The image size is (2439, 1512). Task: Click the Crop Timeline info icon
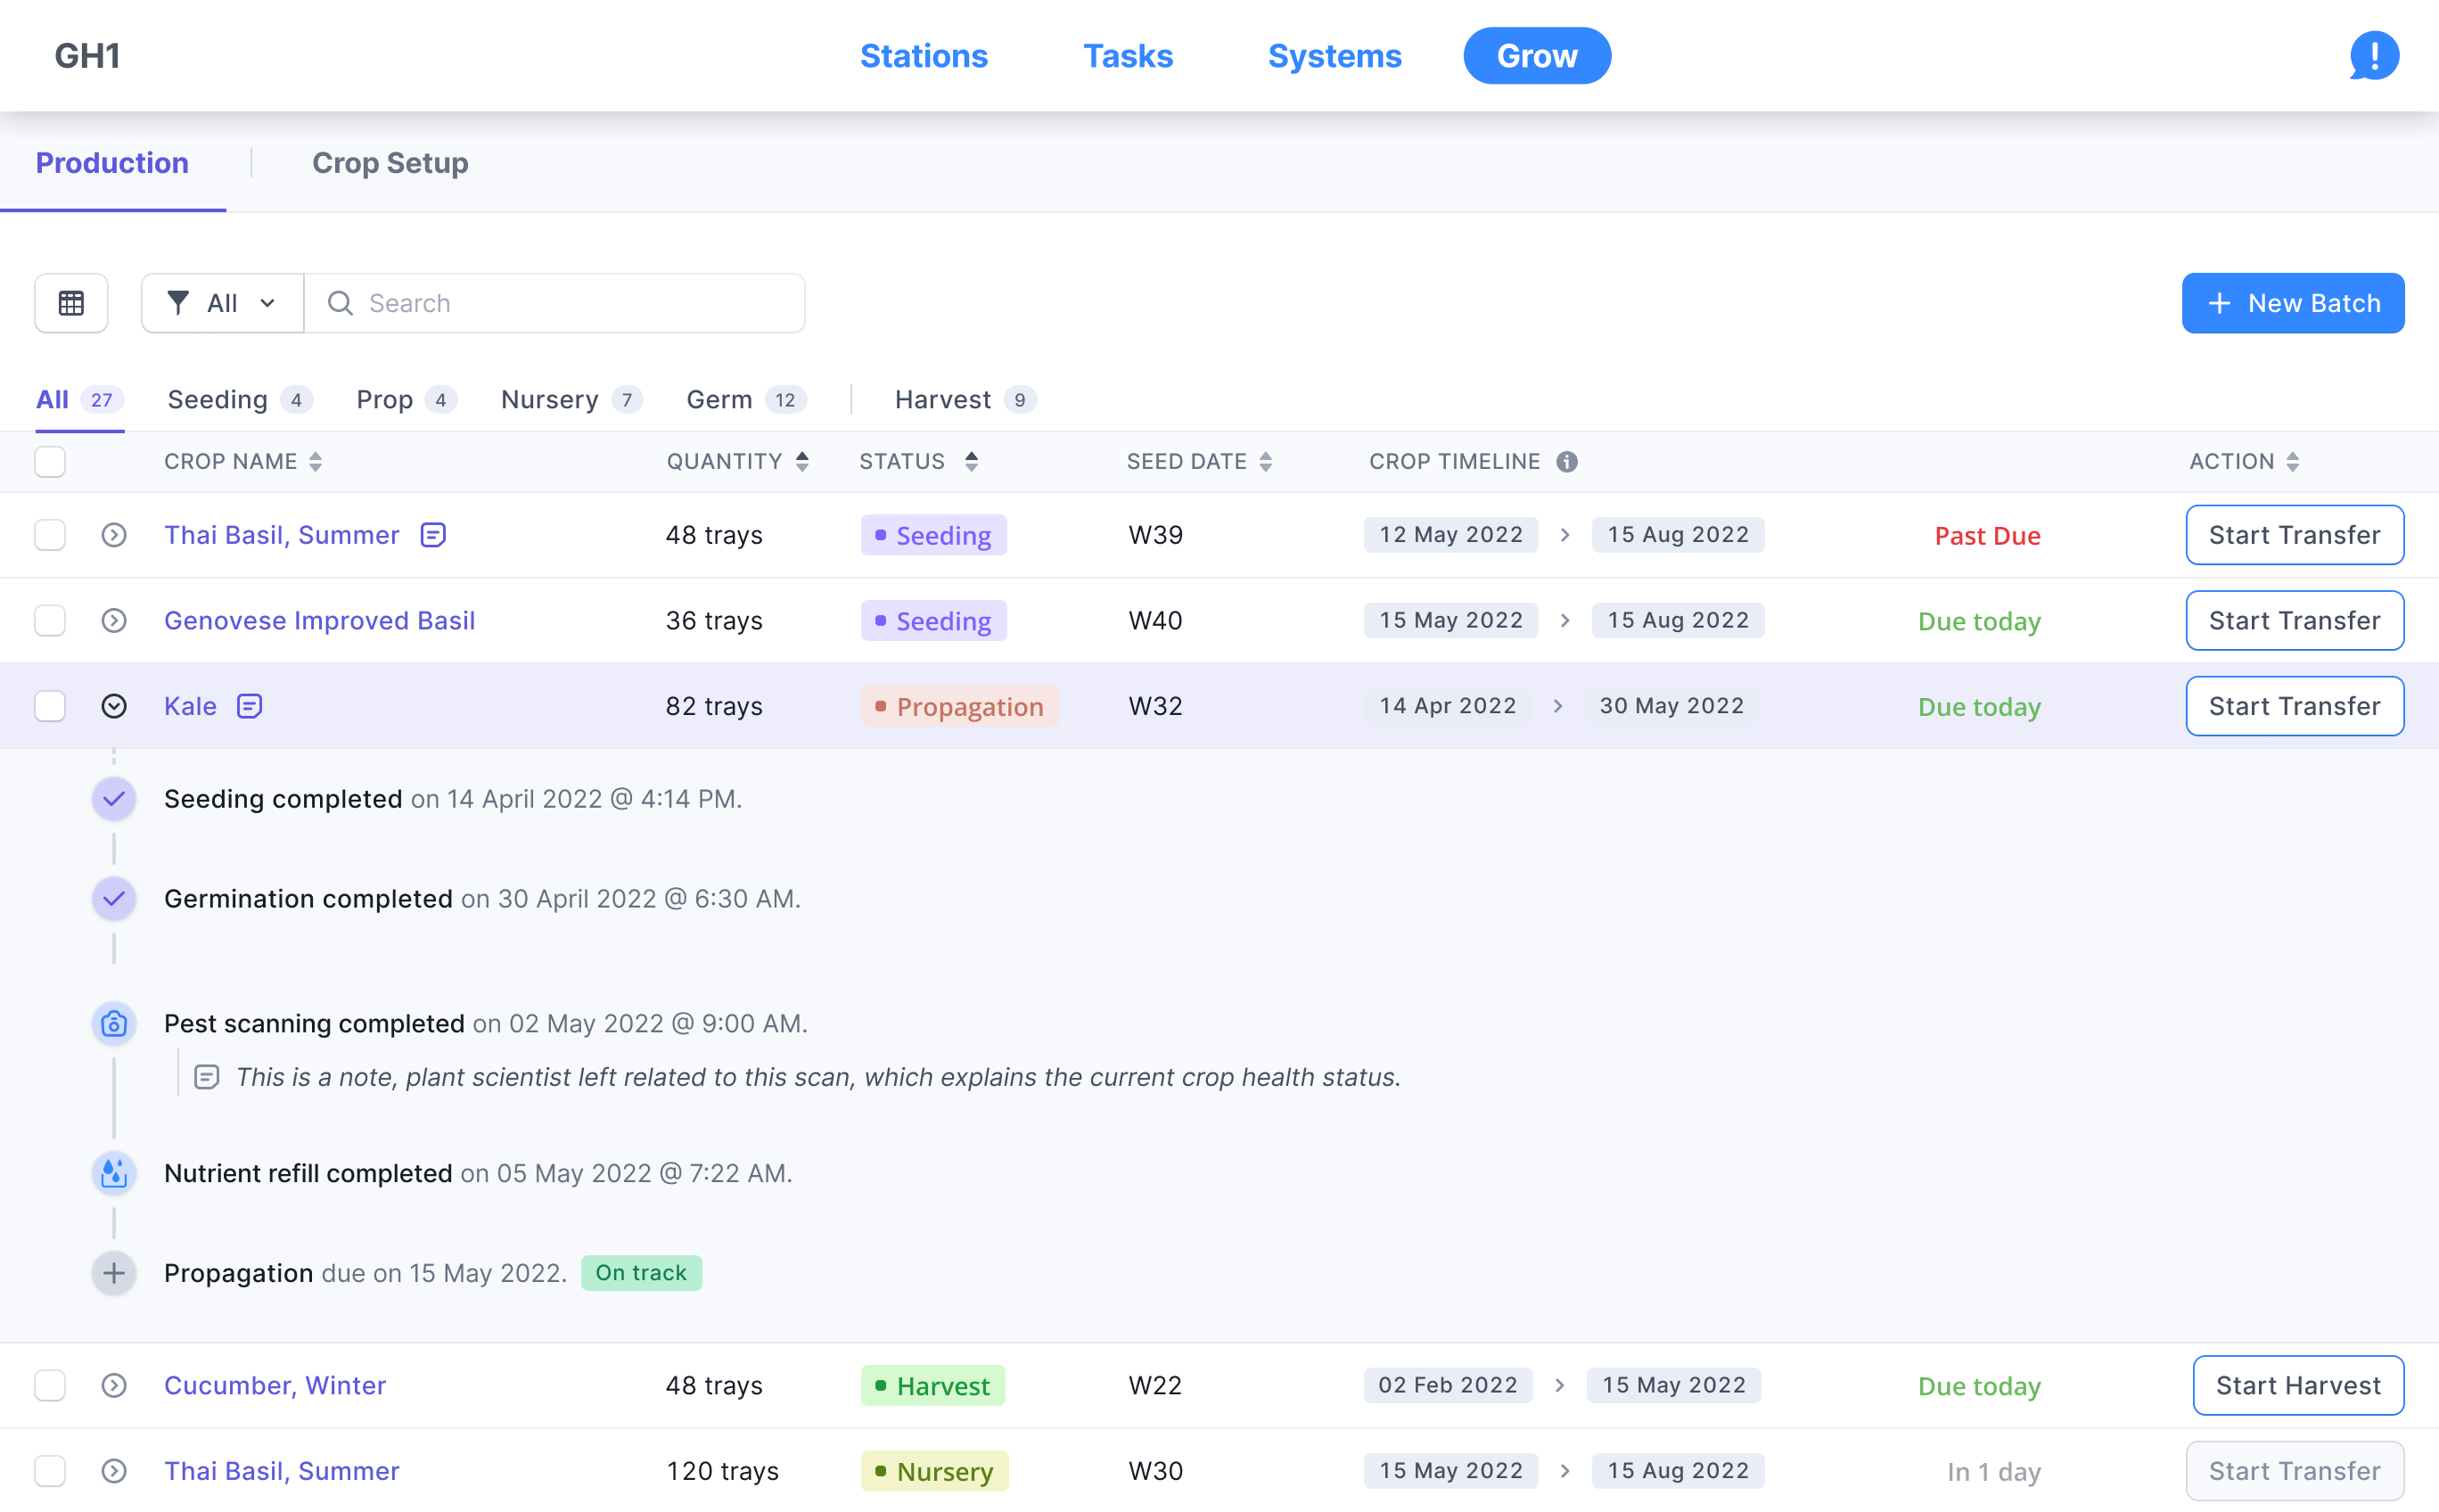(x=1566, y=461)
